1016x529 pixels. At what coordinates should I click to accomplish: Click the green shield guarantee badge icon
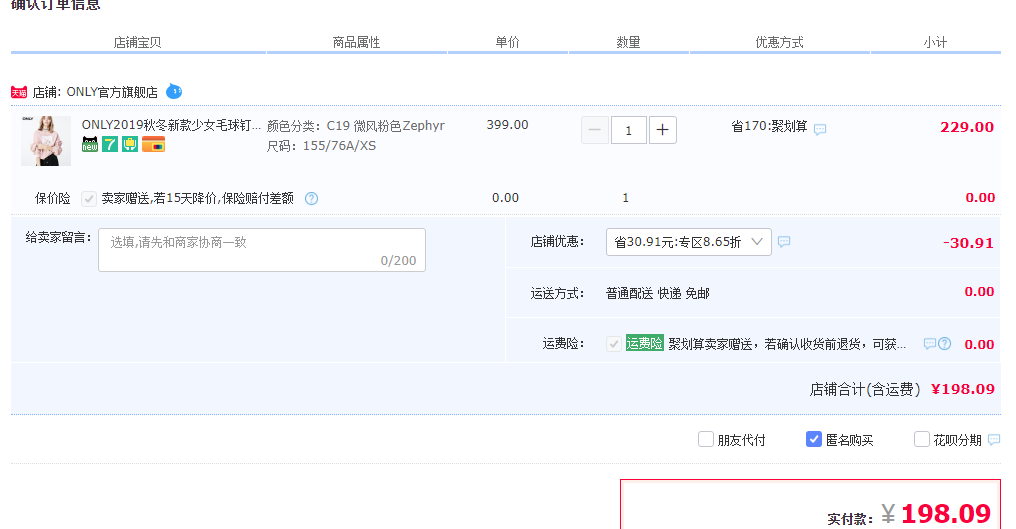[x=130, y=145]
